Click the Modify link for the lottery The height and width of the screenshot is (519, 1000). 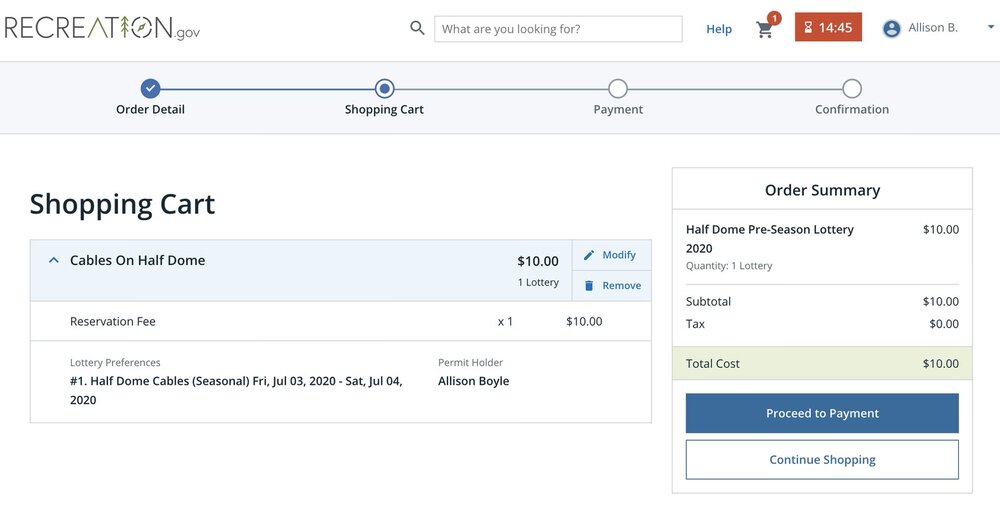coord(619,255)
